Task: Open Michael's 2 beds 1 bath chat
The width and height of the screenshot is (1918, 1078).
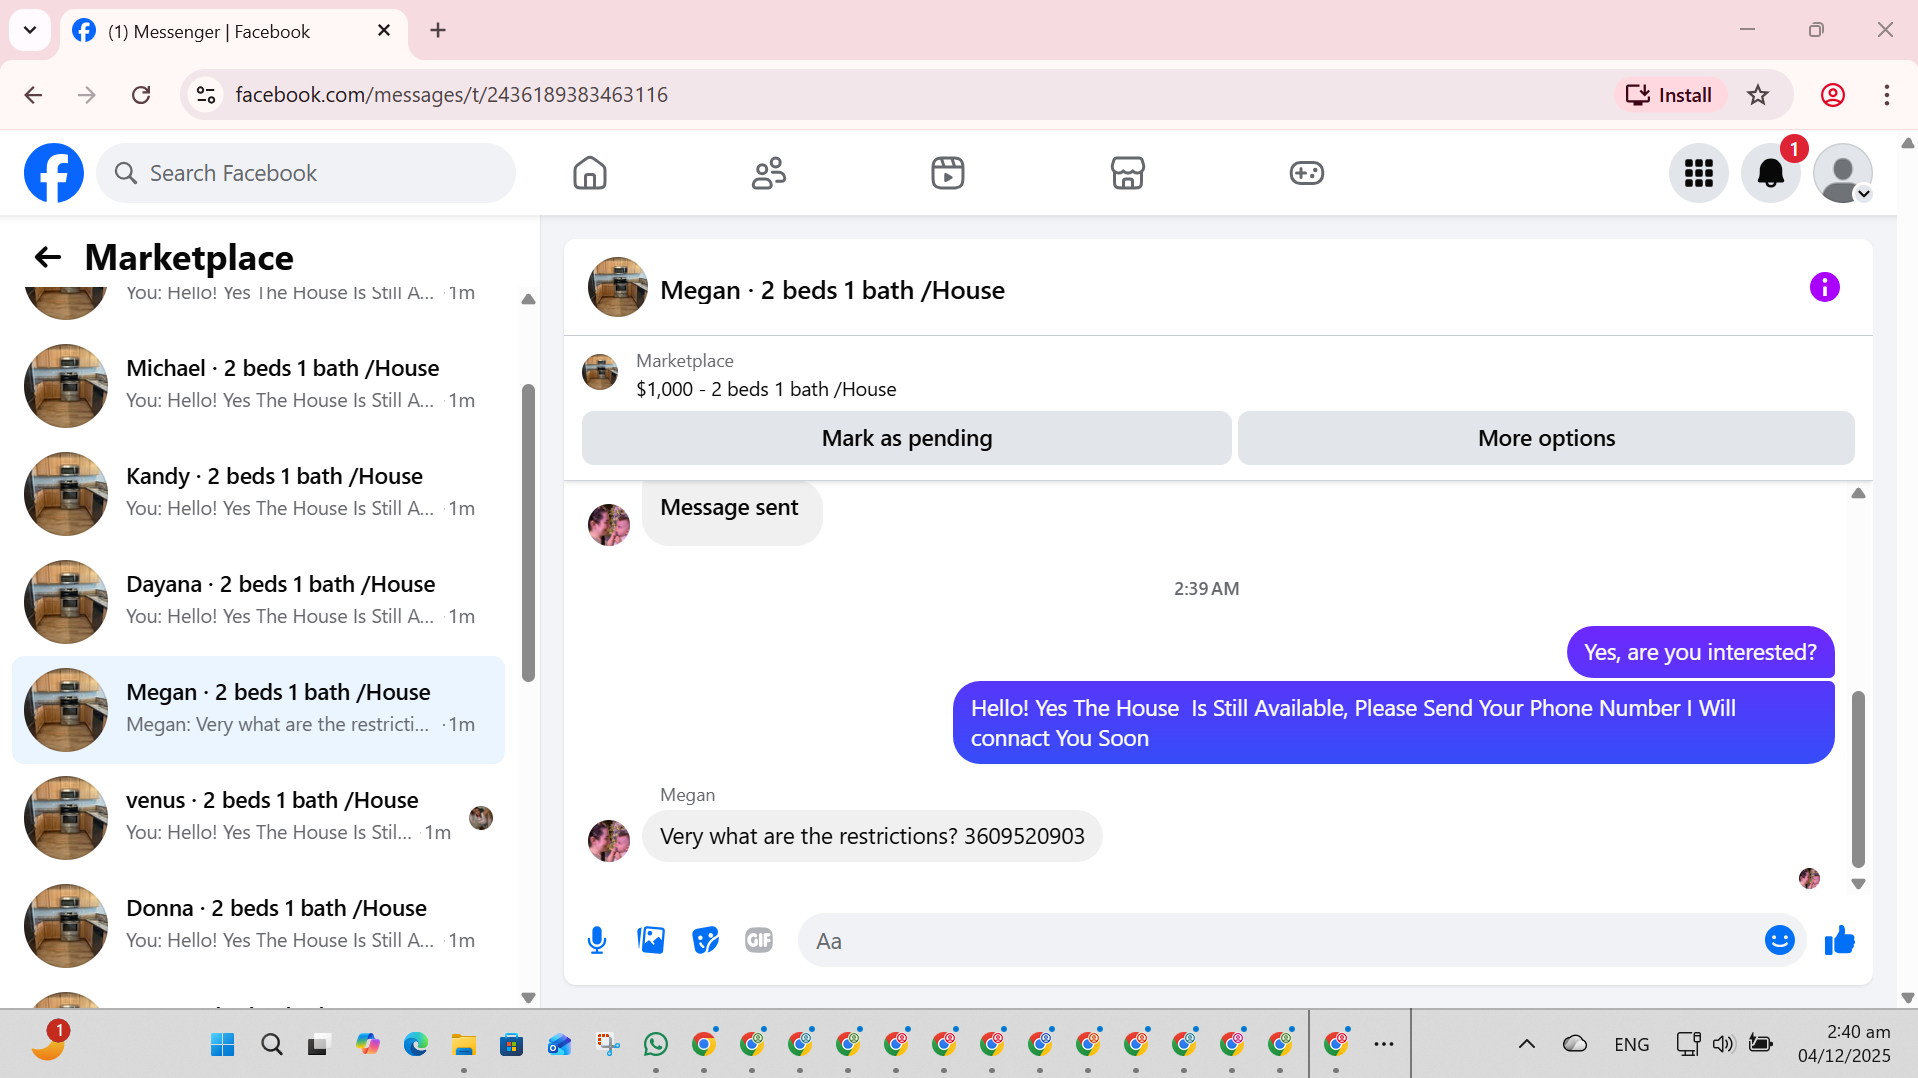Action: 258,385
